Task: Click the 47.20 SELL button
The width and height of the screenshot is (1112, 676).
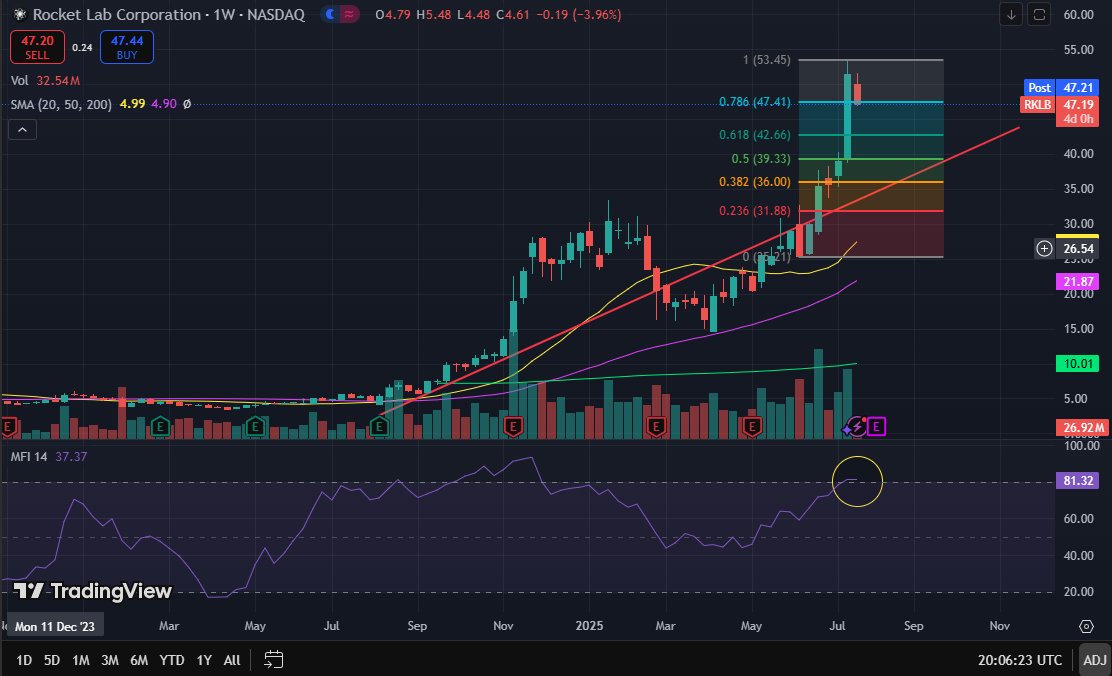Action: point(37,47)
